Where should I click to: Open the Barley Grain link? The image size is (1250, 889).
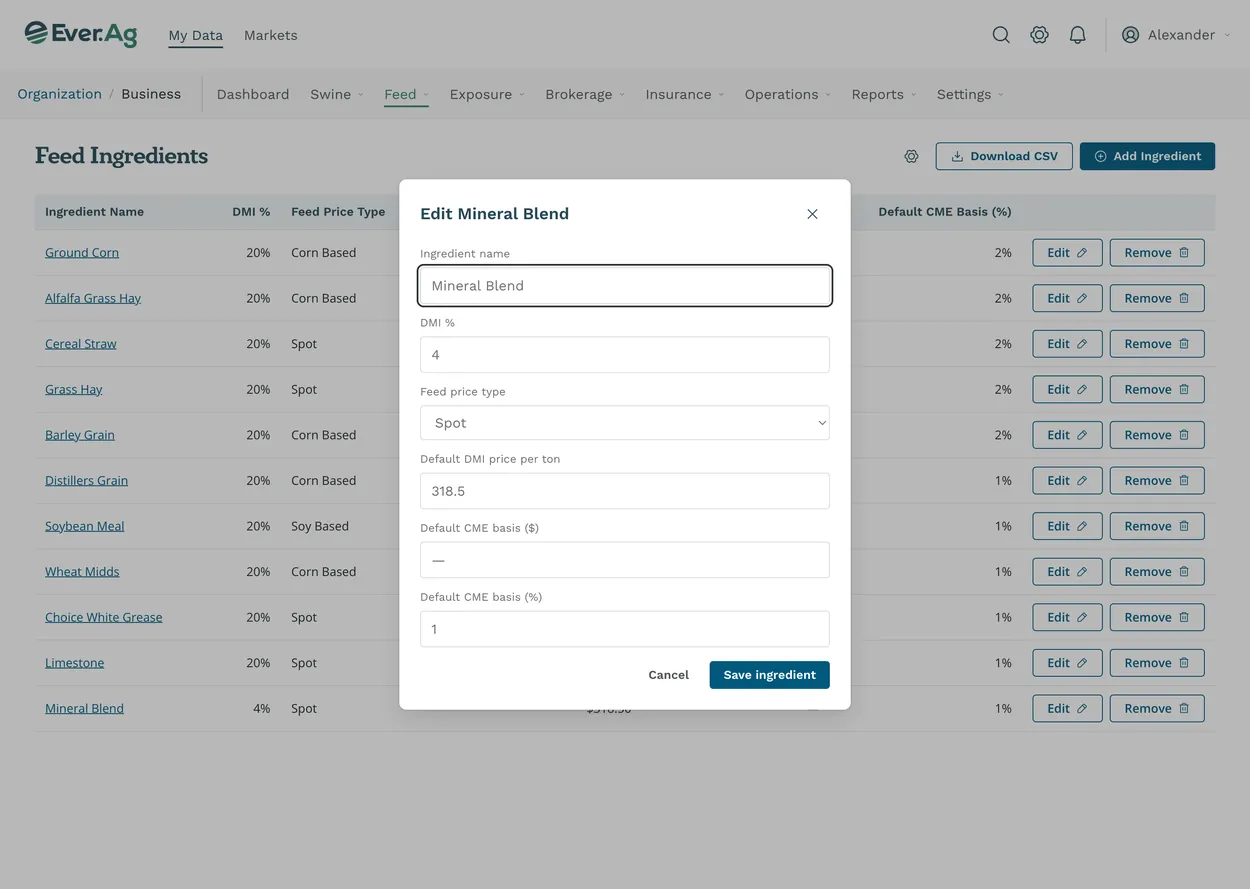[x=80, y=435]
